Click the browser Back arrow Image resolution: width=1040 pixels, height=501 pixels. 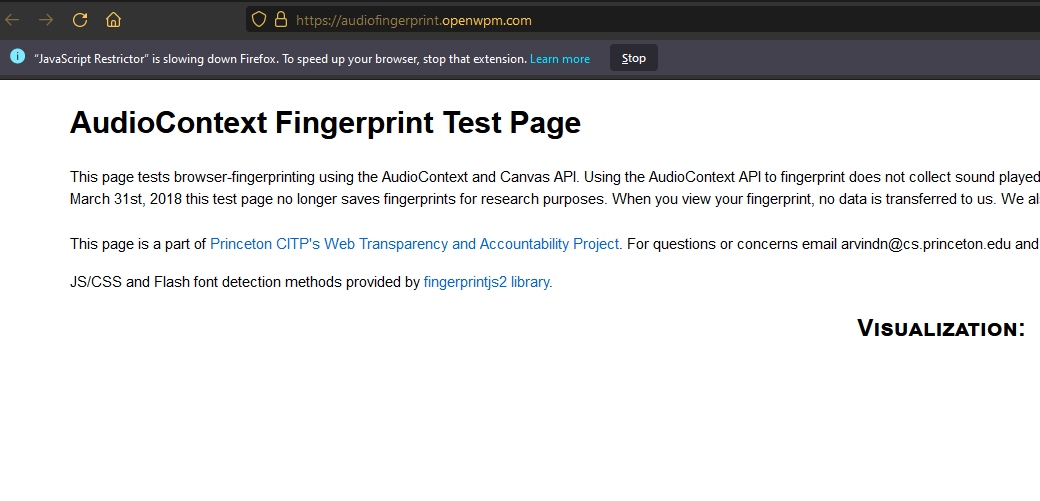click(13, 19)
